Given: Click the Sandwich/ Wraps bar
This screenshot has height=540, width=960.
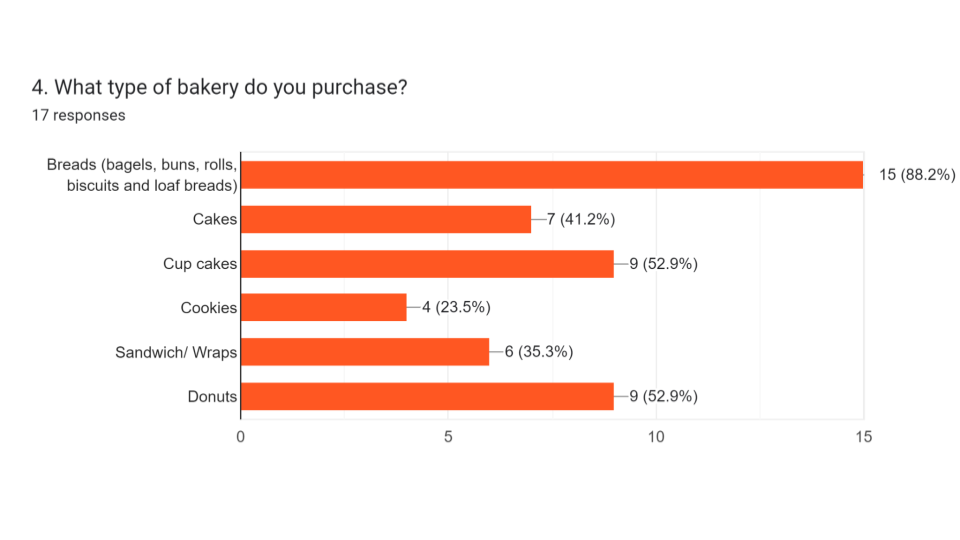Looking at the screenshot, I should [365, 352].
